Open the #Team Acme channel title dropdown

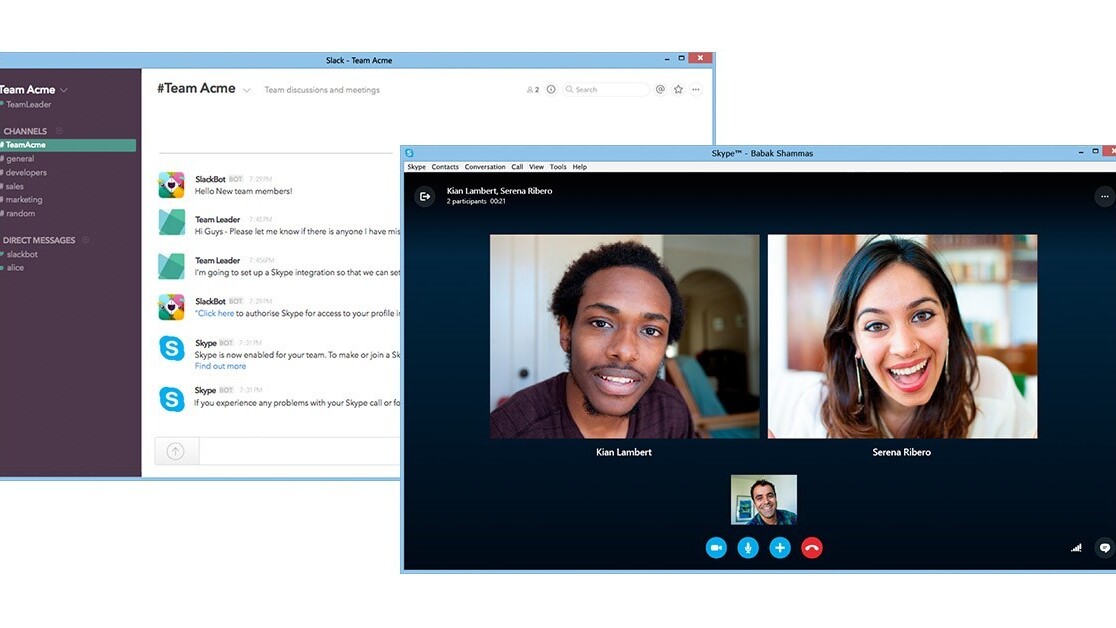247,90
